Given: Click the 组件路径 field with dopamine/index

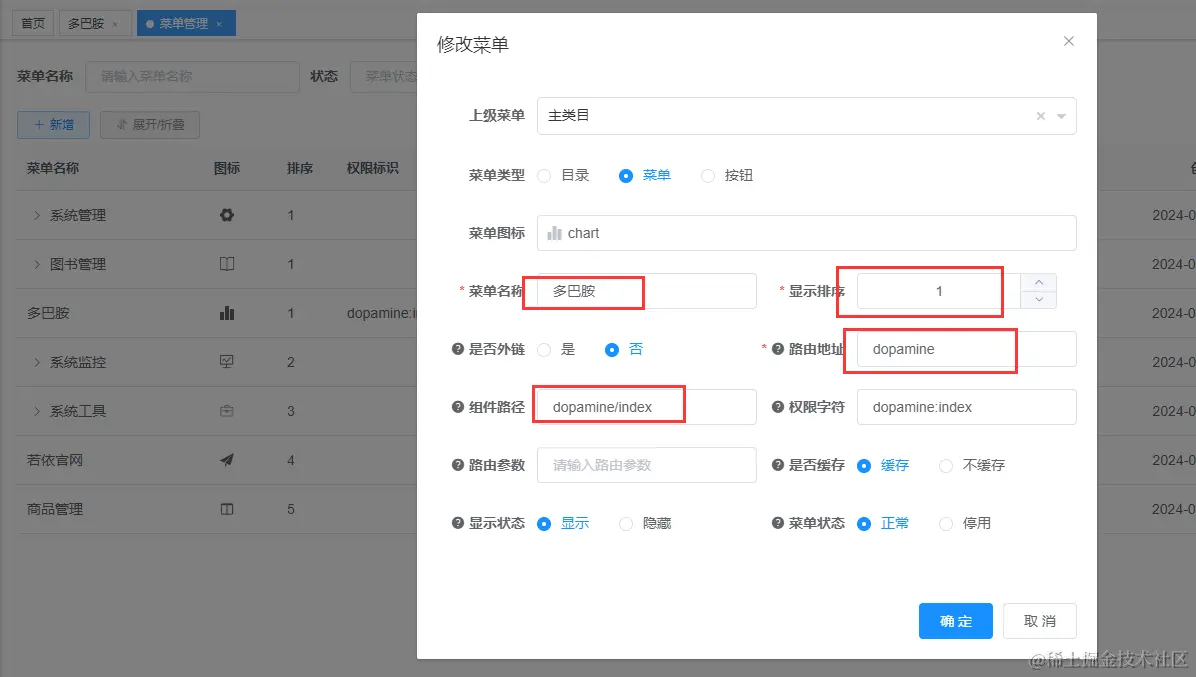Looking at the screenshot, I should point(647,407).
